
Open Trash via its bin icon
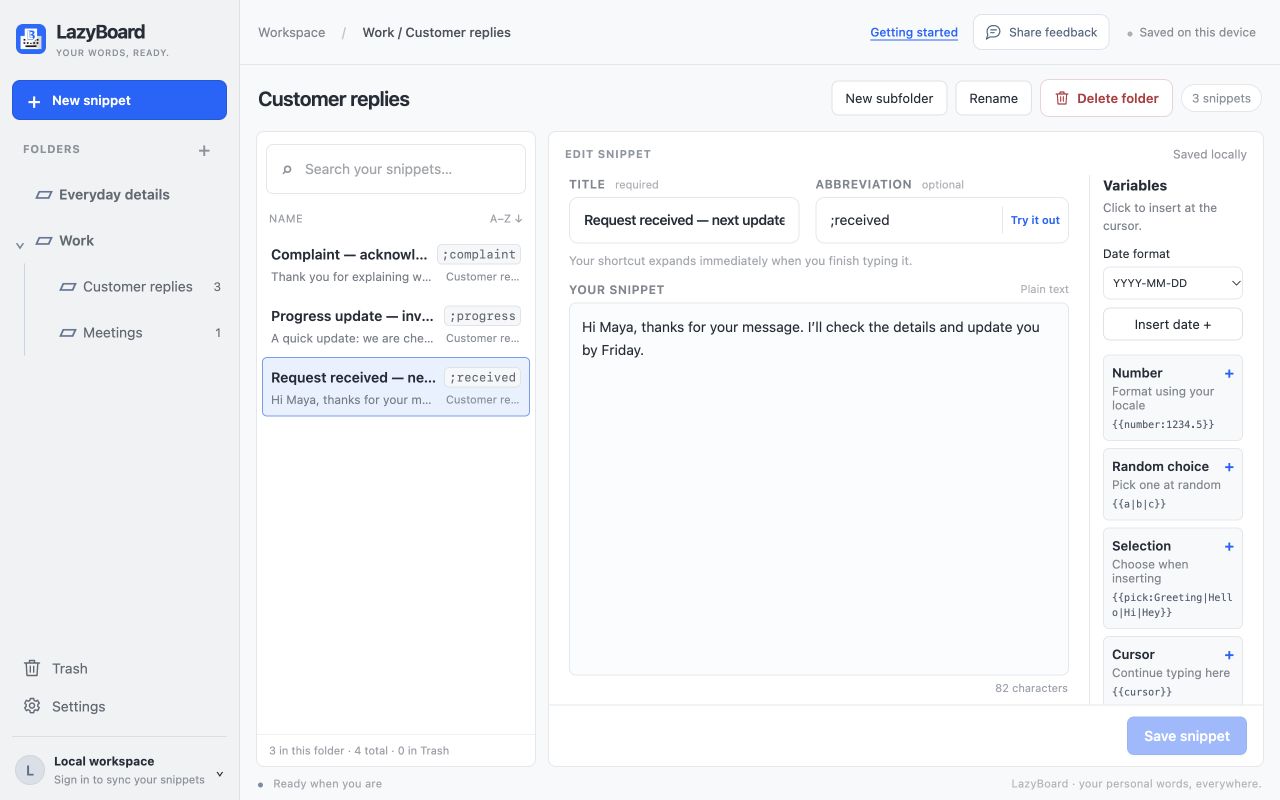tap(32, 668)
